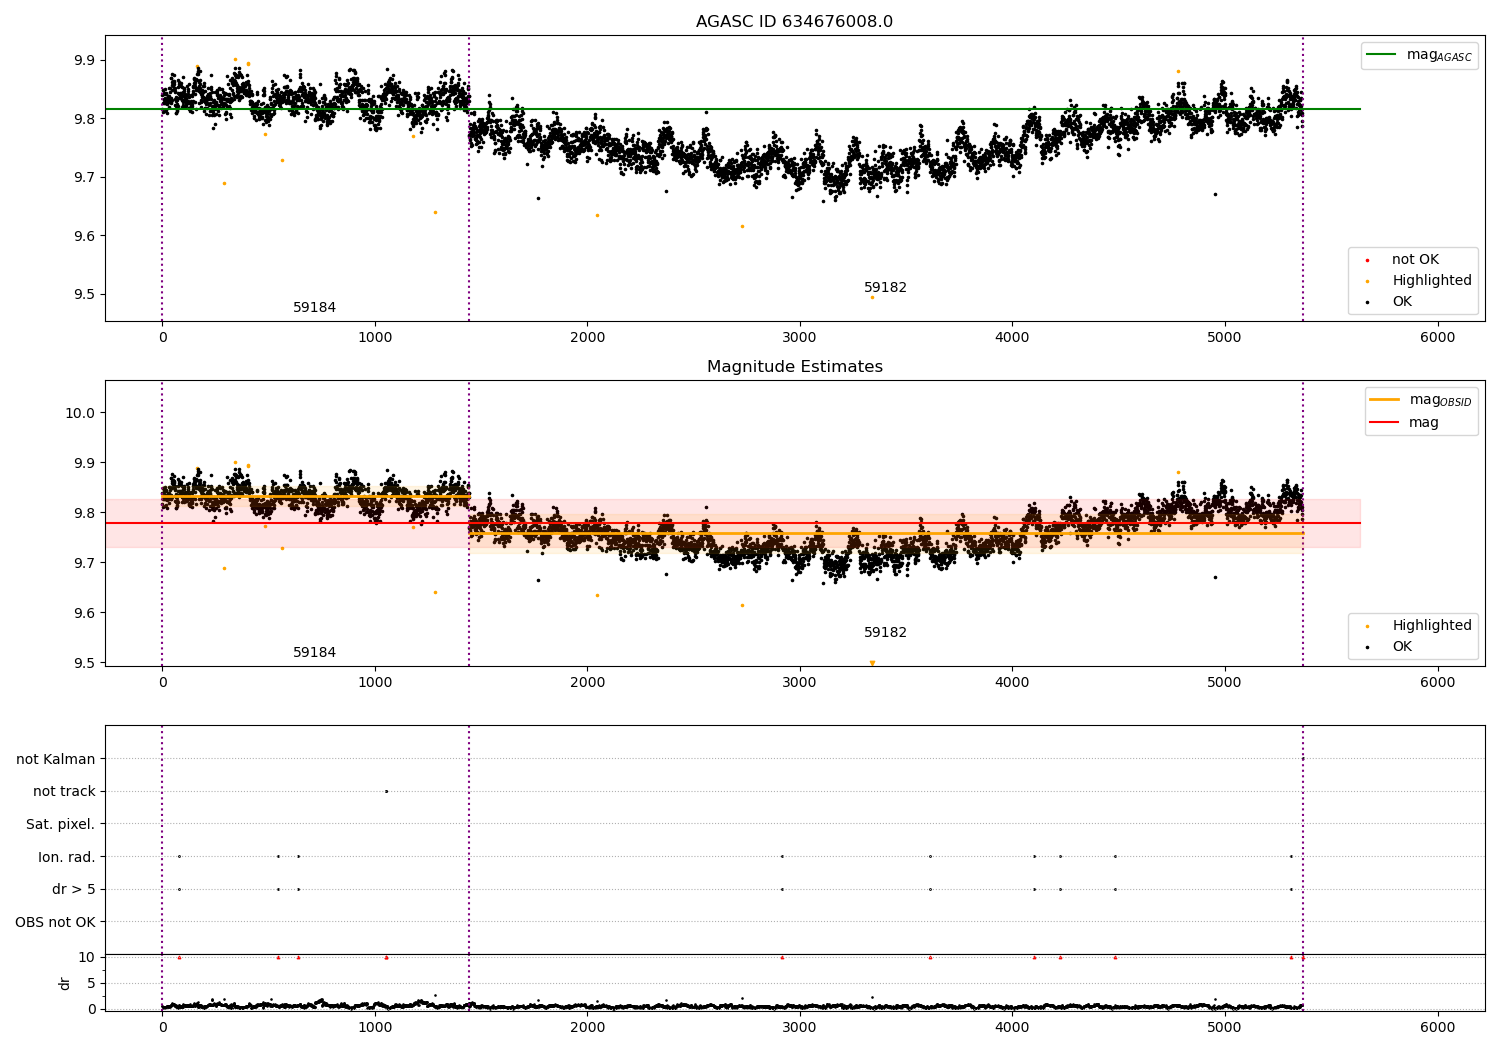Click 'Highlighted' in the AGASC ID plot legend

(1432, 281)
